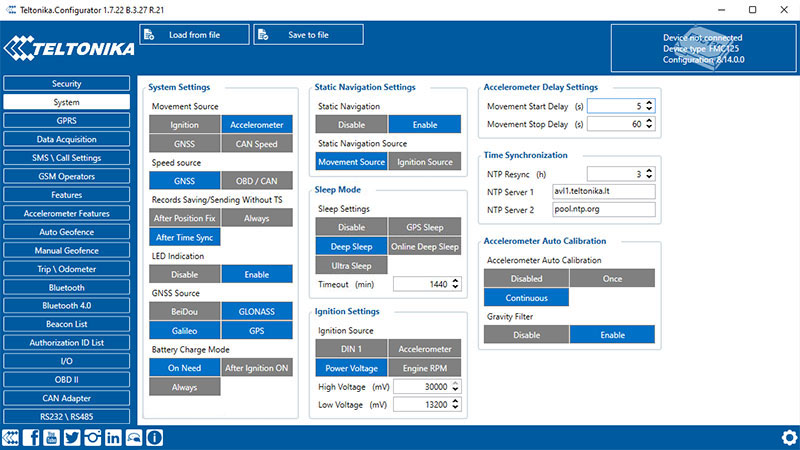Increase the Movement Start Delay value

[x=649, y=102]
